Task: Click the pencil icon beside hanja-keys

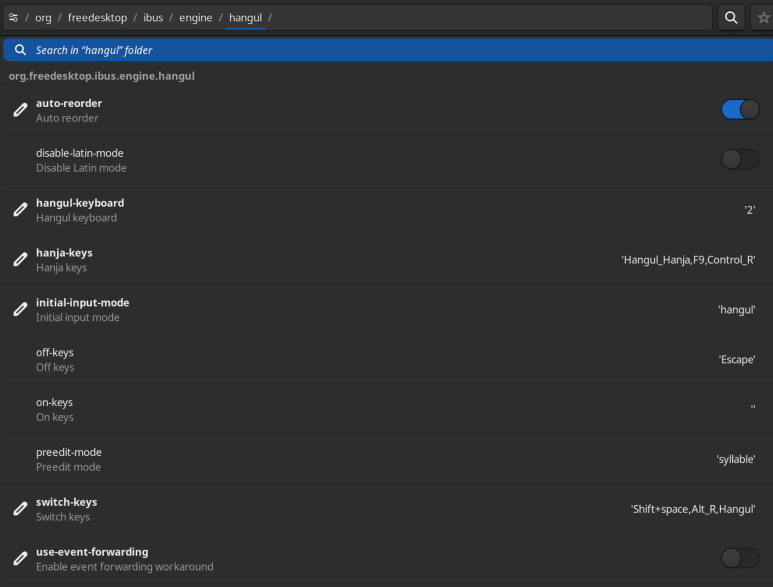Action: [20, 259]
